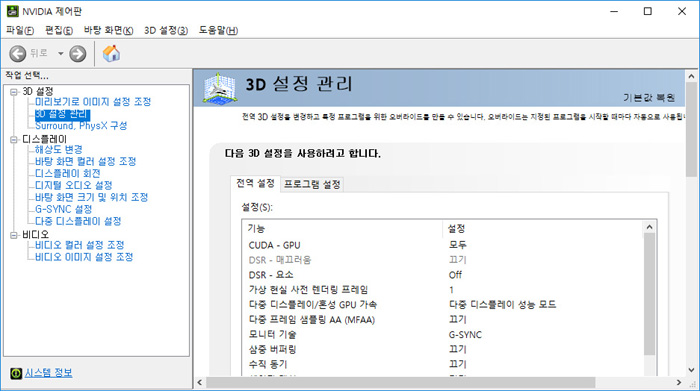Screen dimensions: 700x391
Task: Minimize the NVIDIA 제어판 window
Action: click(614, 12)
